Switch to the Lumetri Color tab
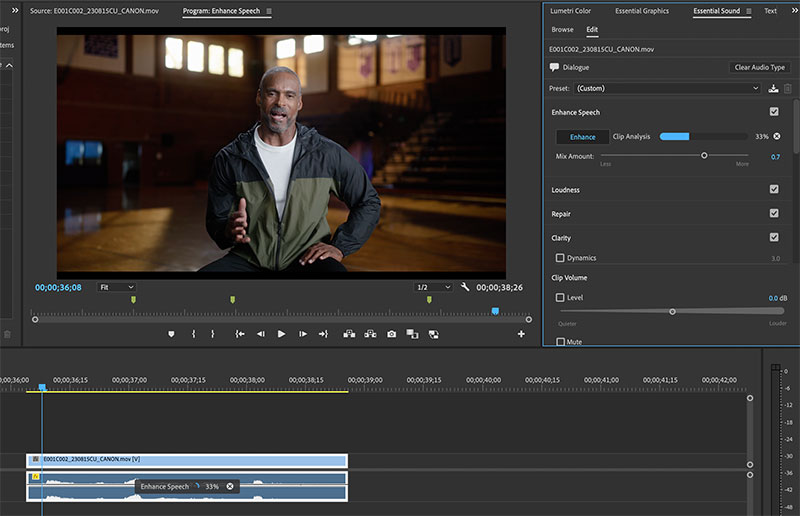Image resolution: width=800 pixels, height=516 pixels. tap(570, 11)
